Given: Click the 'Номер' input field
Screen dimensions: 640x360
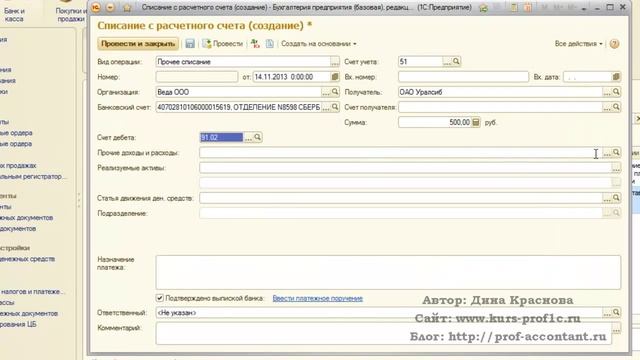Looking at the screenshot, I should click(x=197, y=77).
